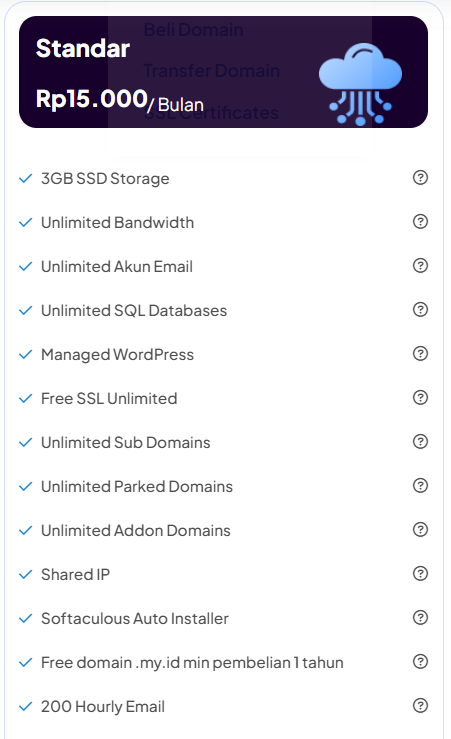Click the Standar plan title
The image size is (451, 739).
tap(82, 48)
